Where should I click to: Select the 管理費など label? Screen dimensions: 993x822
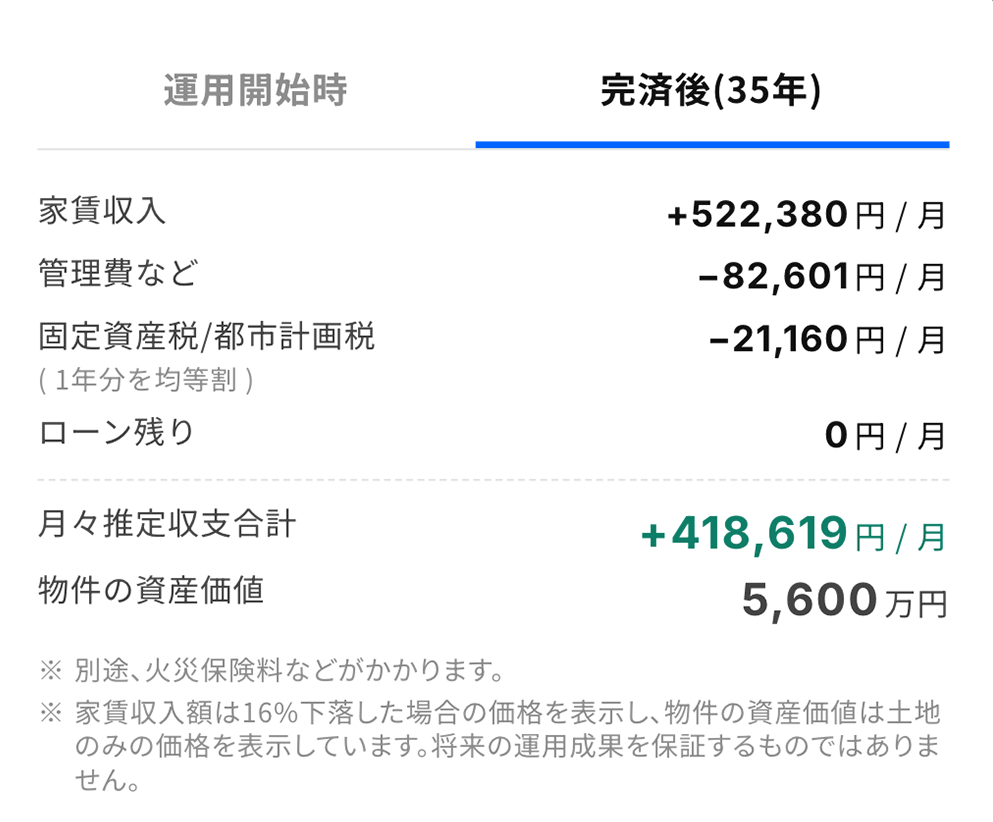tap(117, 273)
